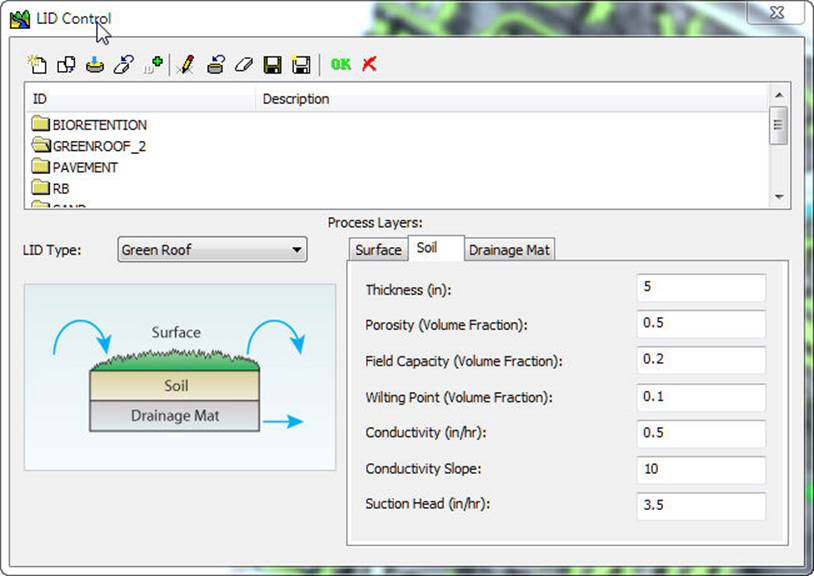Click the Save As toolbar icon
This screenshot has width=814, height=576.
pyautogui.click(x=299, y=63)
